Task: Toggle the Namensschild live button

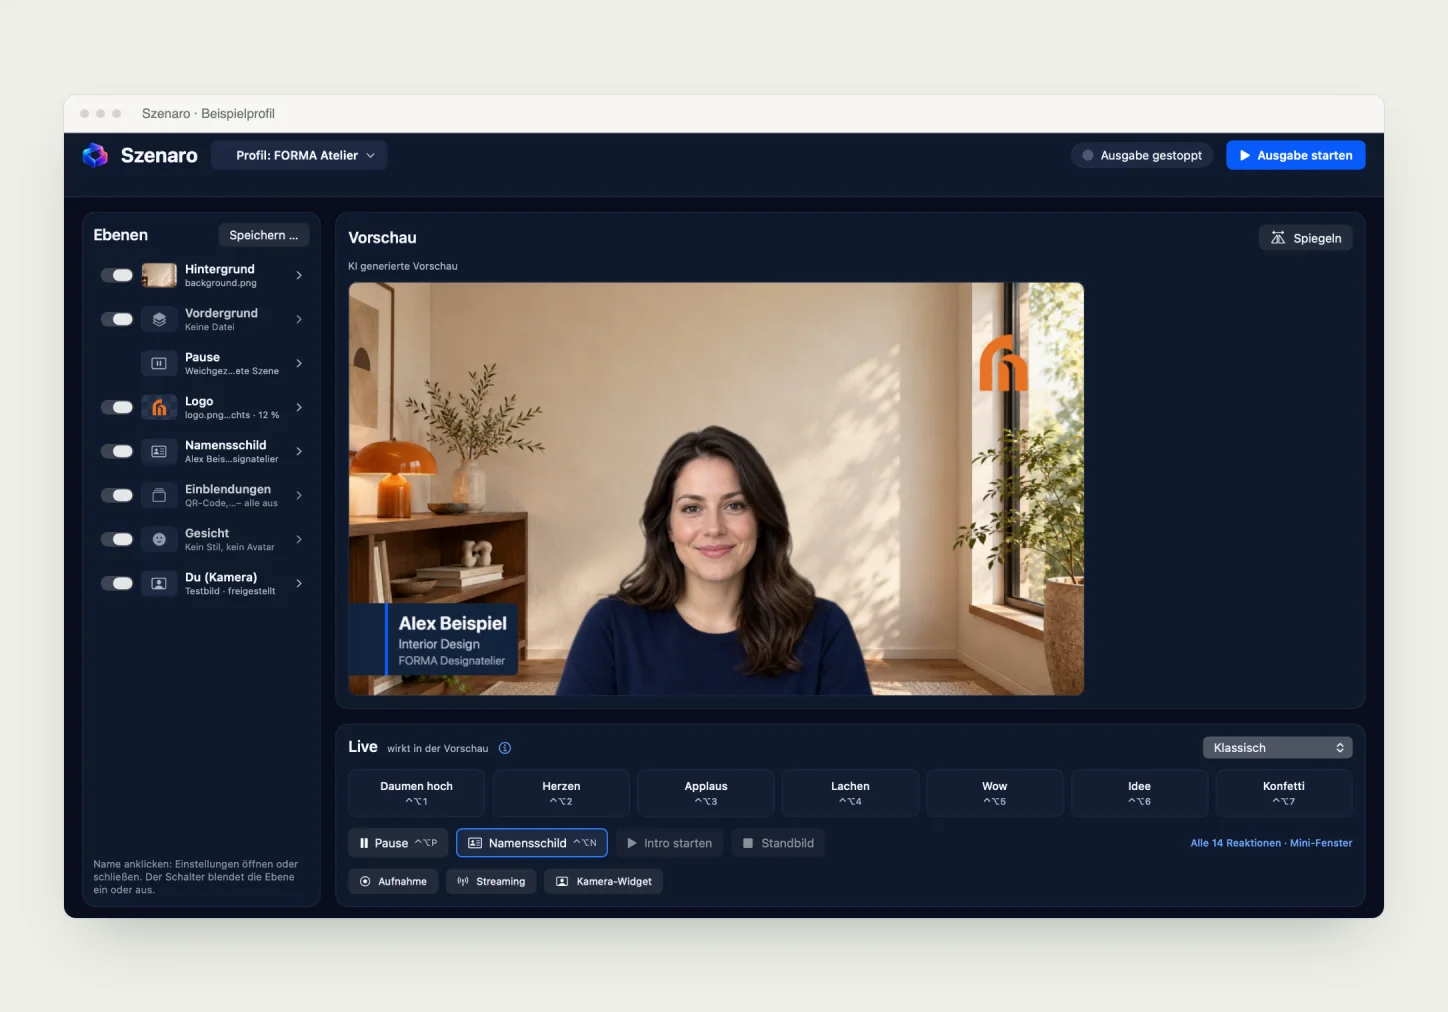Action: 532,843
